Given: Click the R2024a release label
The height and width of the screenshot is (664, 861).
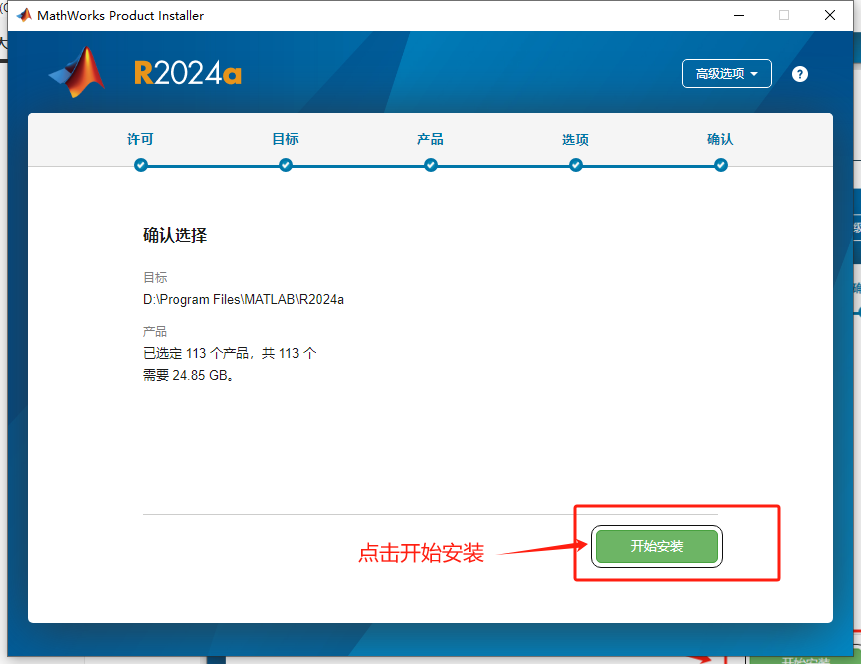Looking at the screenshot, I should click(188, 73).
